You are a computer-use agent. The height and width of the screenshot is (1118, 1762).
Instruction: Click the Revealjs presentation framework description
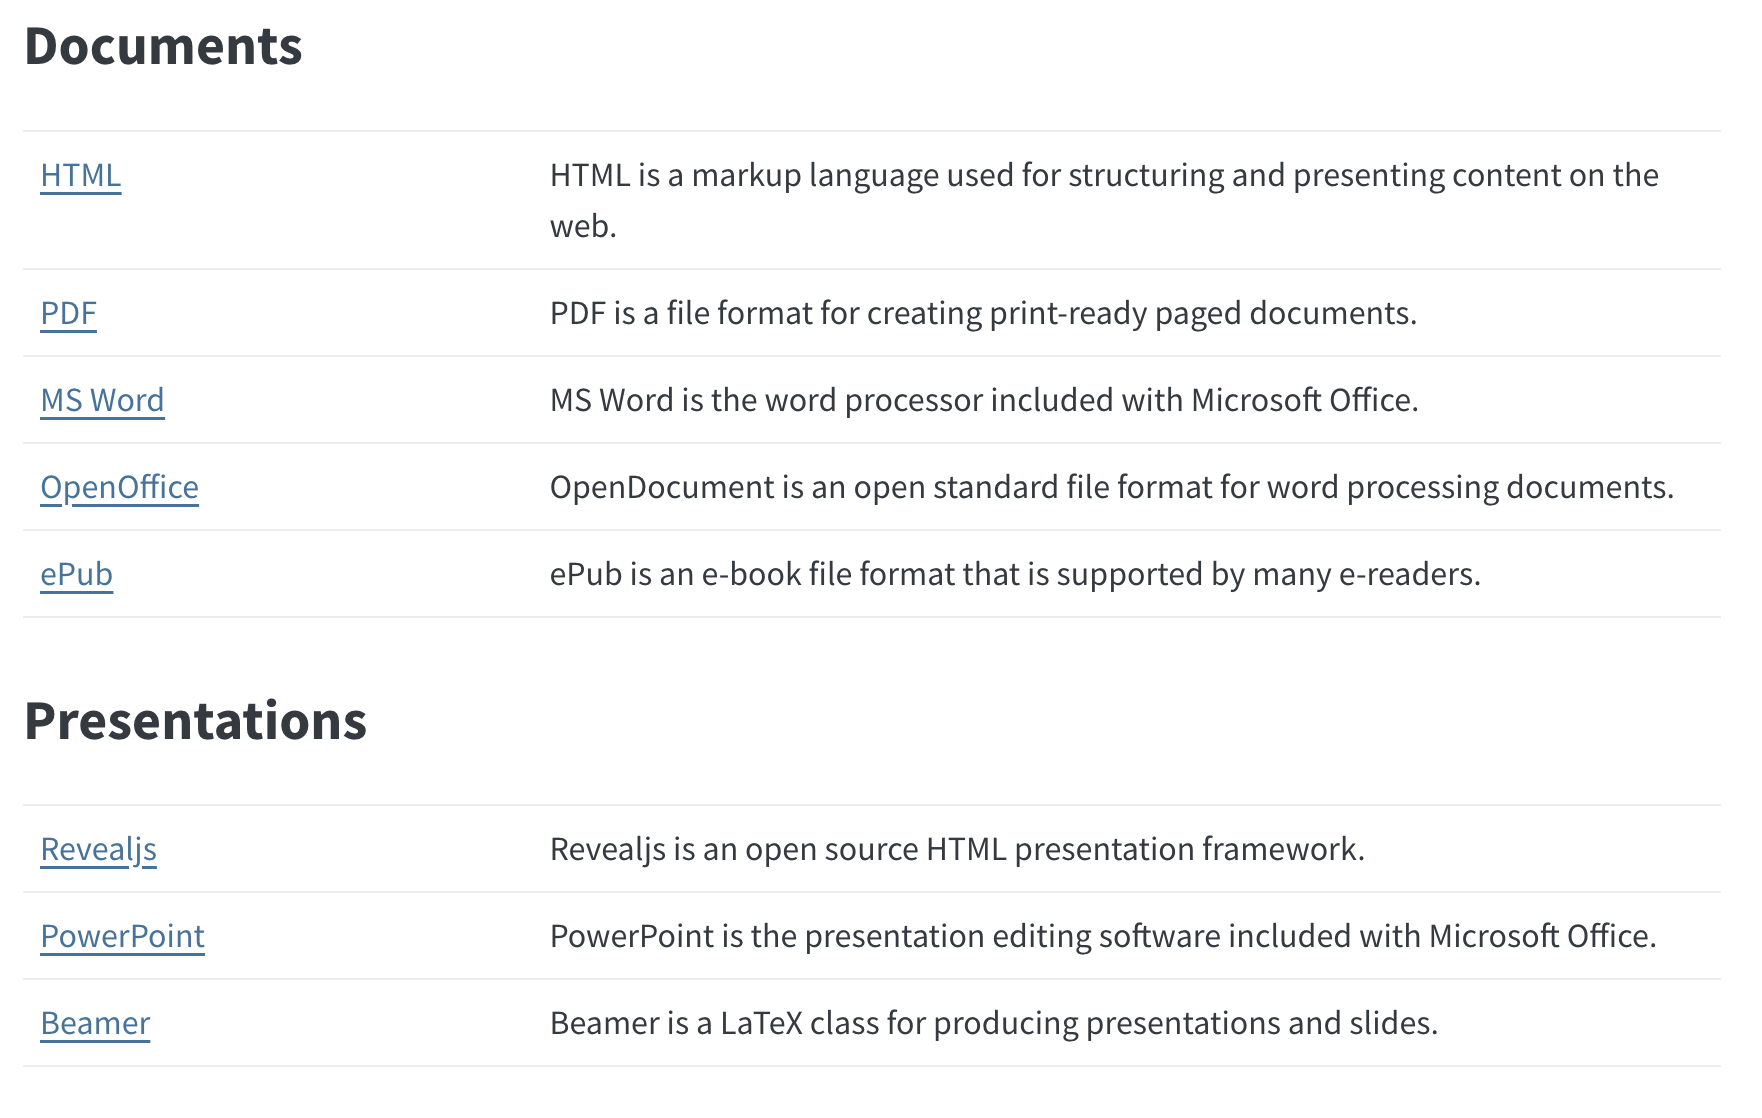tap(957, 849)
